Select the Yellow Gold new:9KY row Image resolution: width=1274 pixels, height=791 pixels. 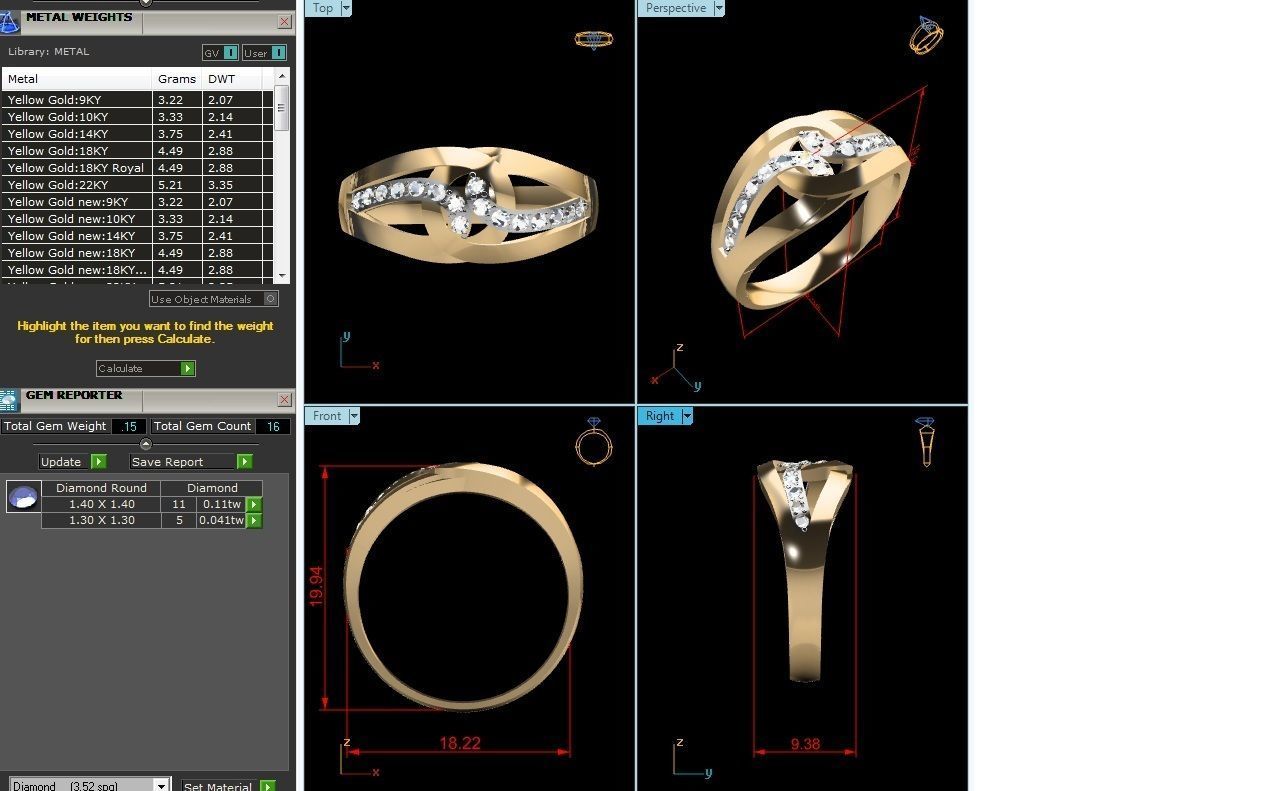tap(137, 202)
